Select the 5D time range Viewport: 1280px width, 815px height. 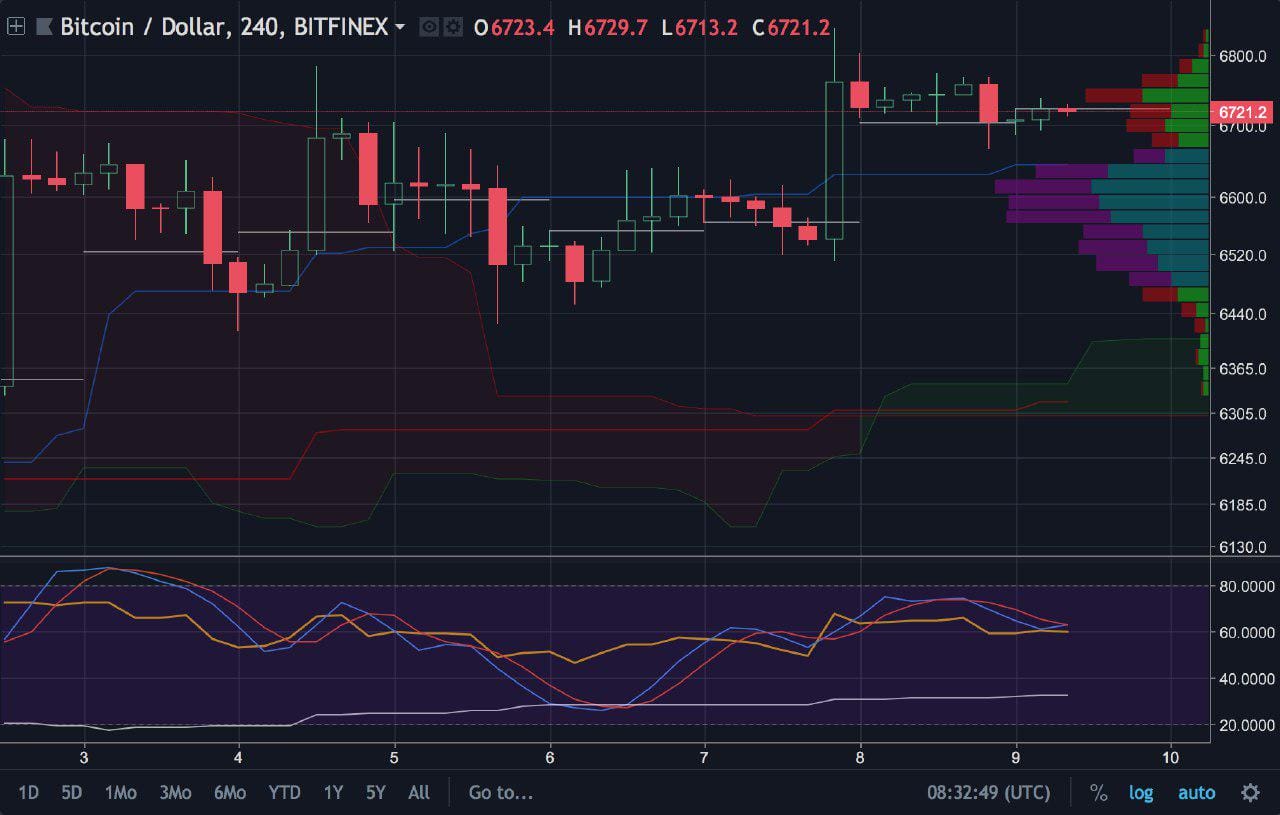pos(71,793)
